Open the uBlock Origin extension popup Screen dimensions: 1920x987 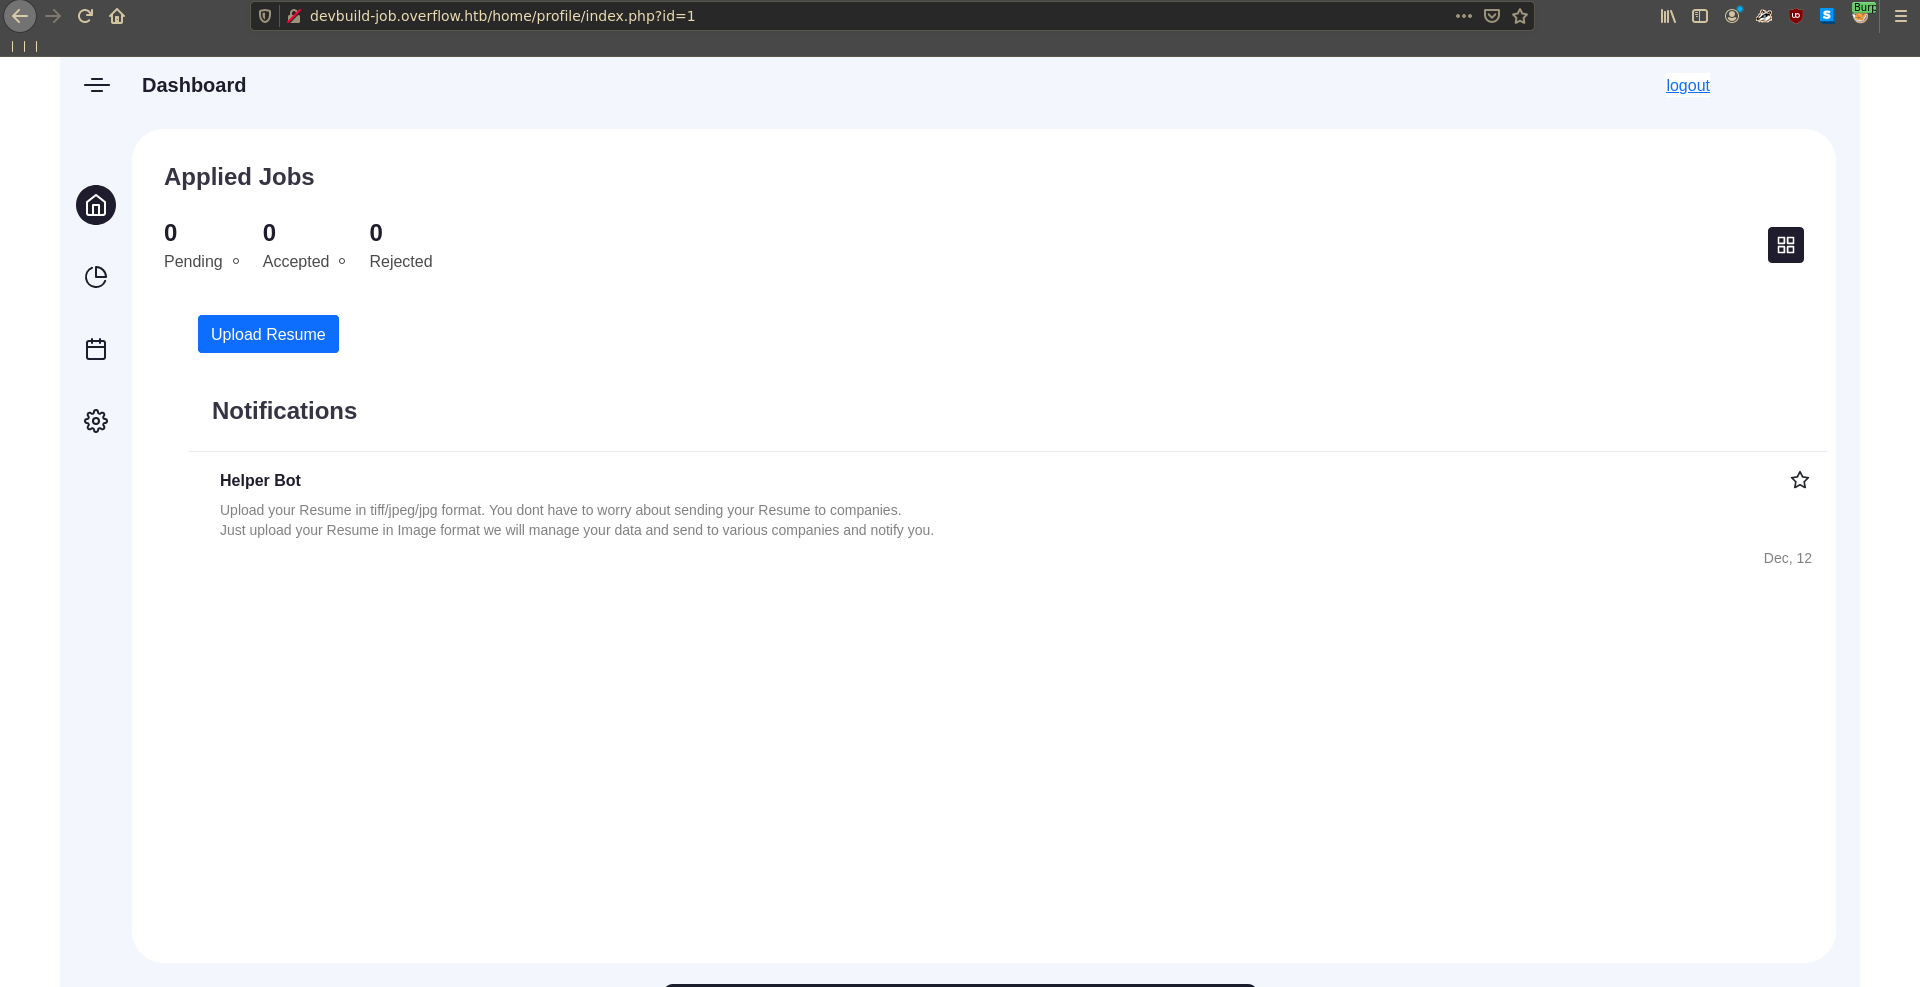click(x=1796, y=16)
